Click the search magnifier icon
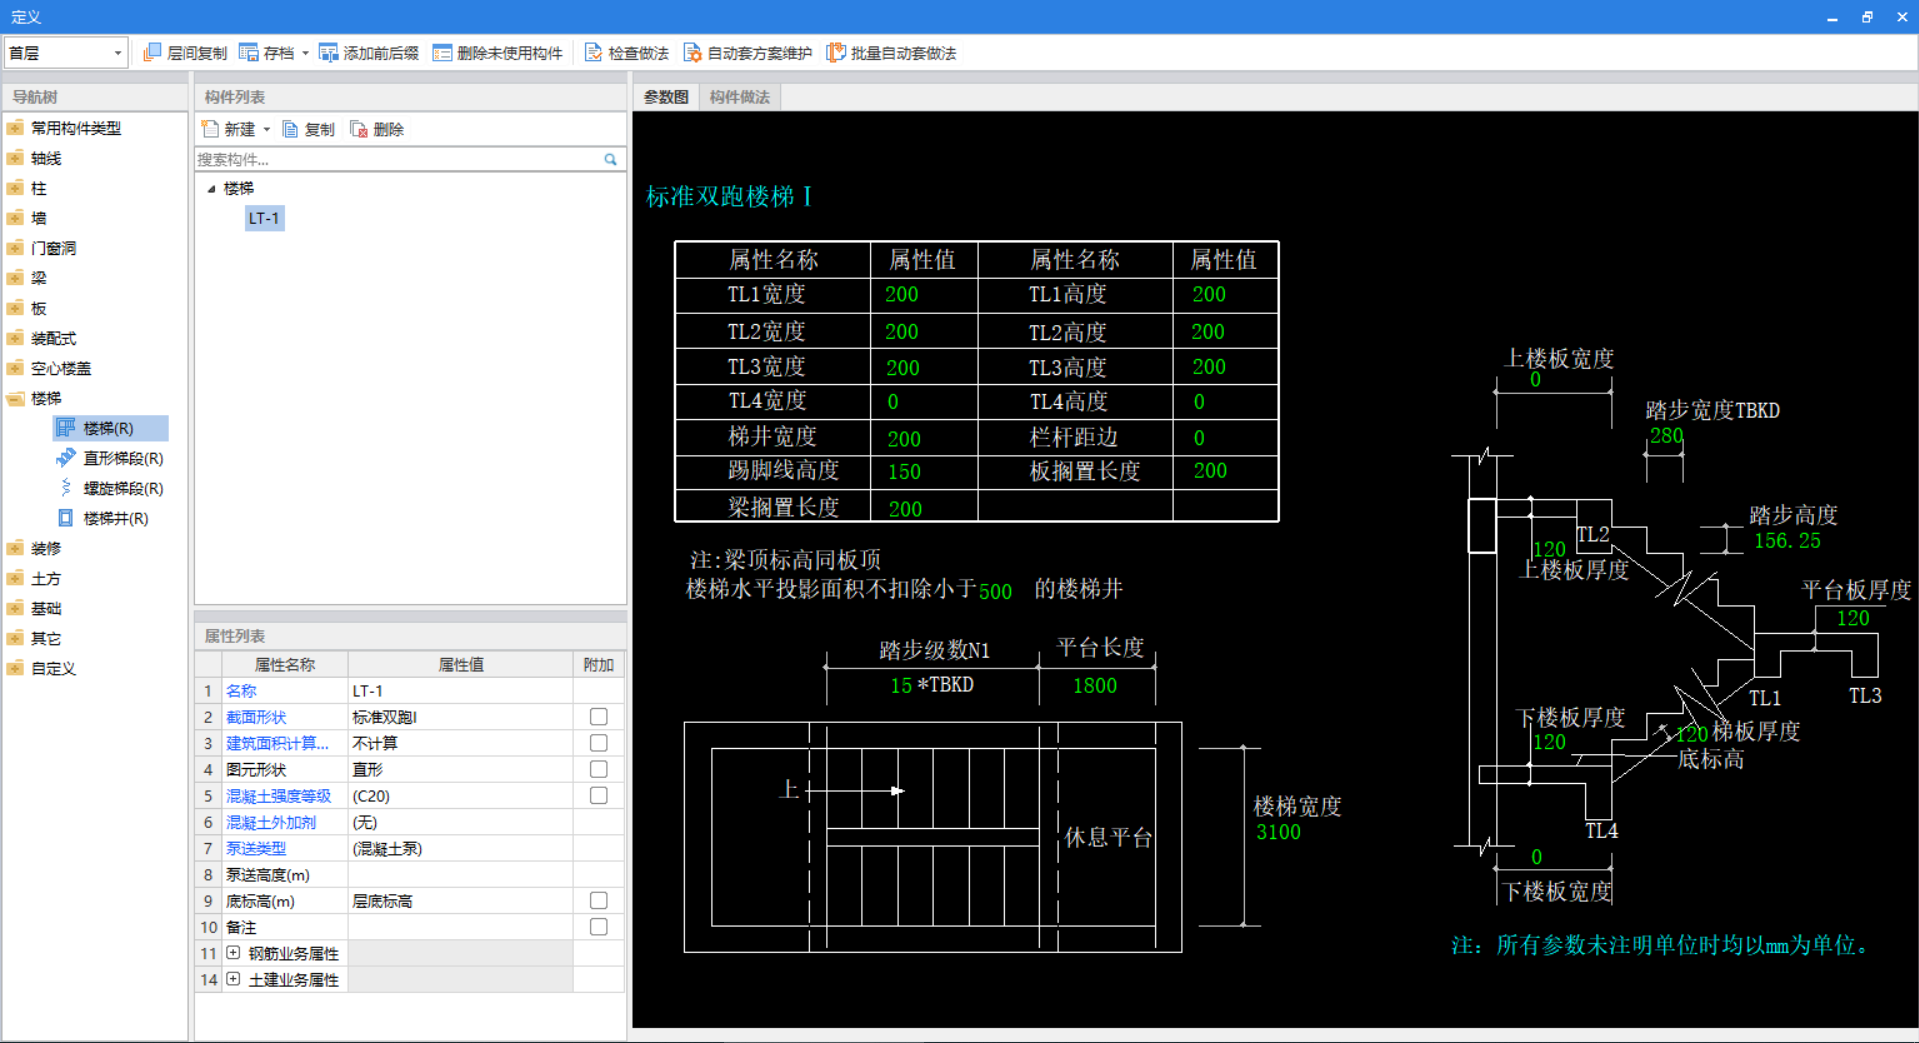1919x1043 pixels. 610,159
